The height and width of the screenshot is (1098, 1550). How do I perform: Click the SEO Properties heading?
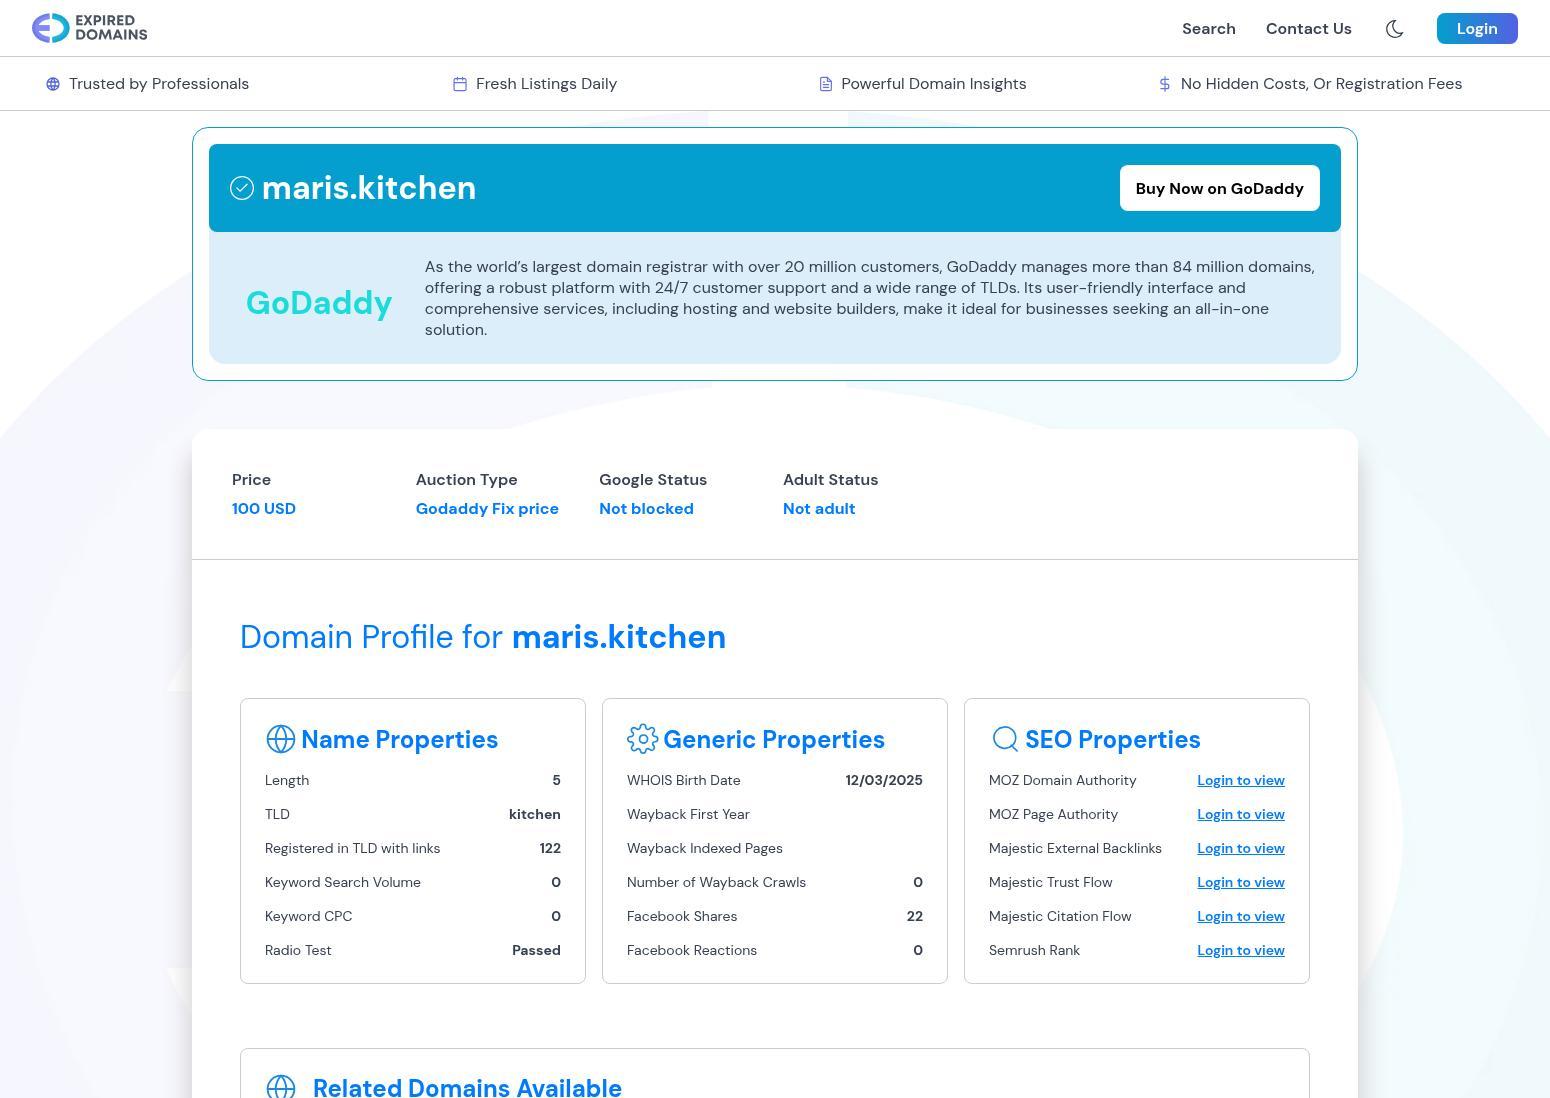click(x=1113, y=739)
